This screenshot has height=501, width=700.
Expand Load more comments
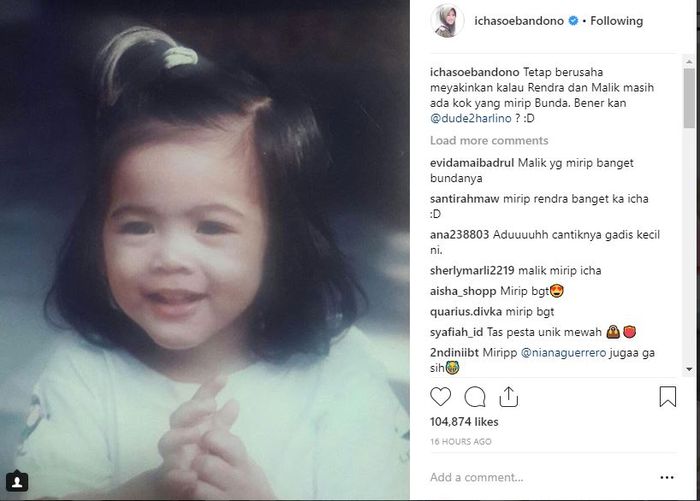[489, 141]
